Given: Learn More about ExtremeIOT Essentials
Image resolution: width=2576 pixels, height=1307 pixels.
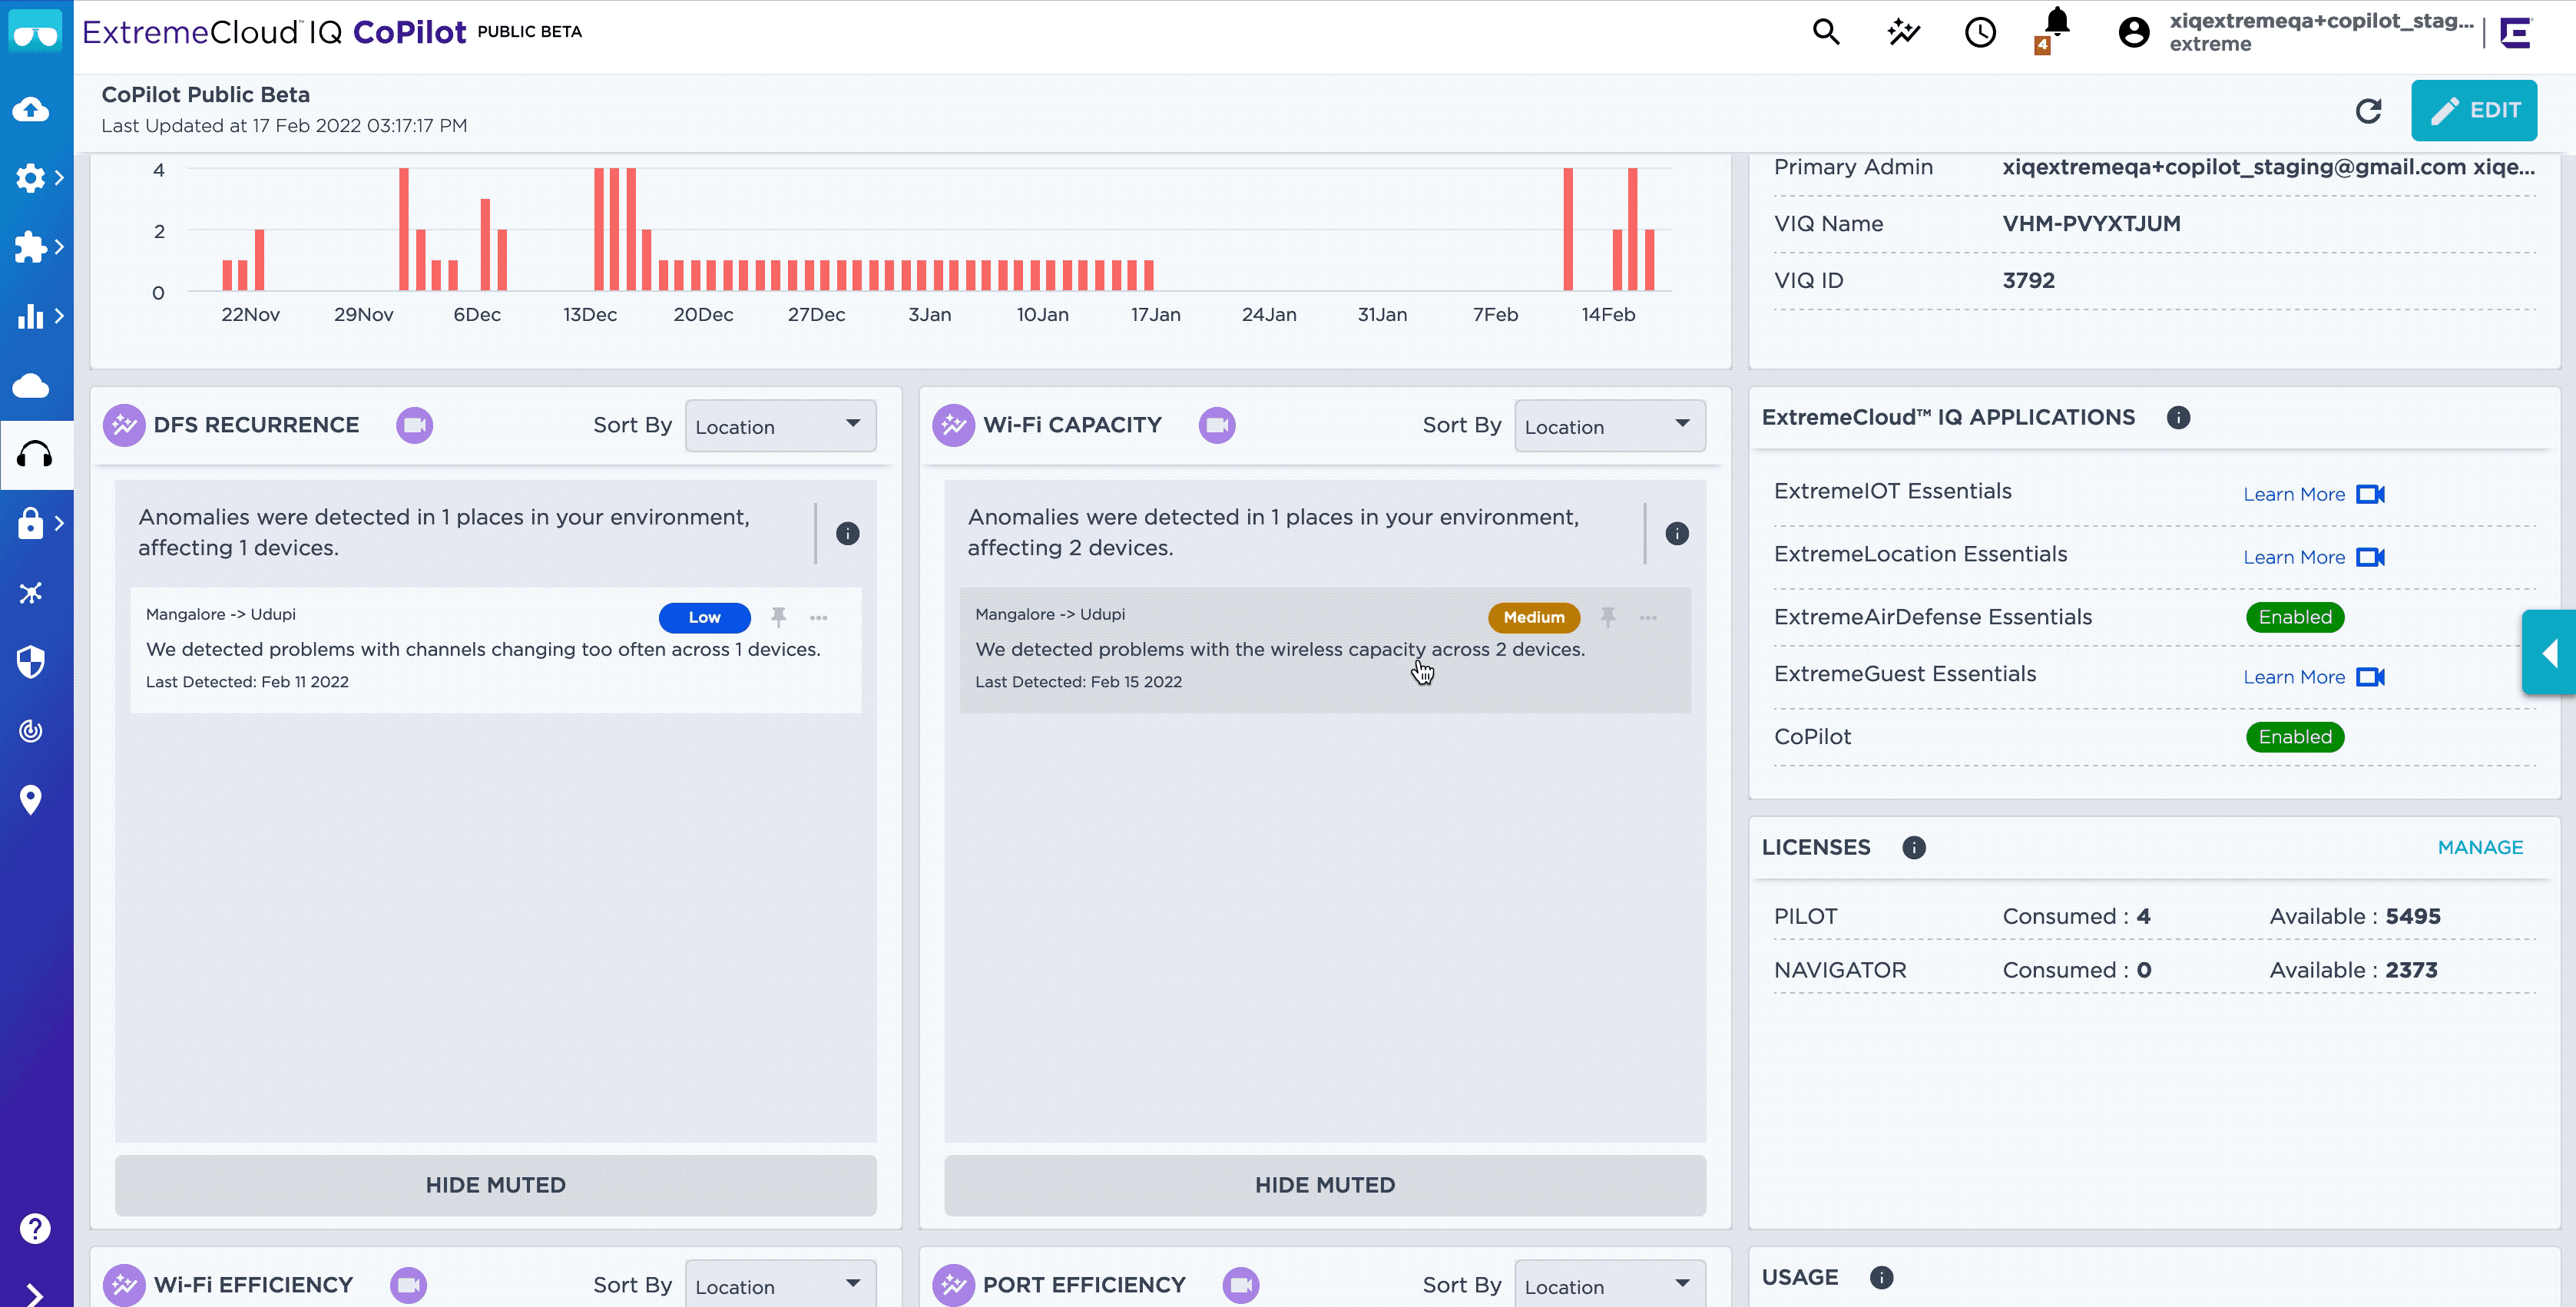Looking at the screenshot, I should [2294, 494].
